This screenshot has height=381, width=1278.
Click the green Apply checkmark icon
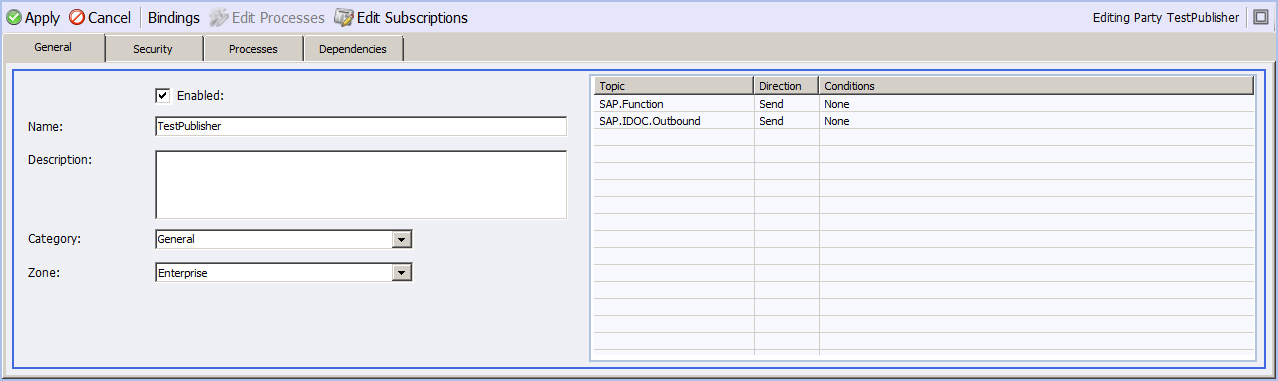point(14,18)
